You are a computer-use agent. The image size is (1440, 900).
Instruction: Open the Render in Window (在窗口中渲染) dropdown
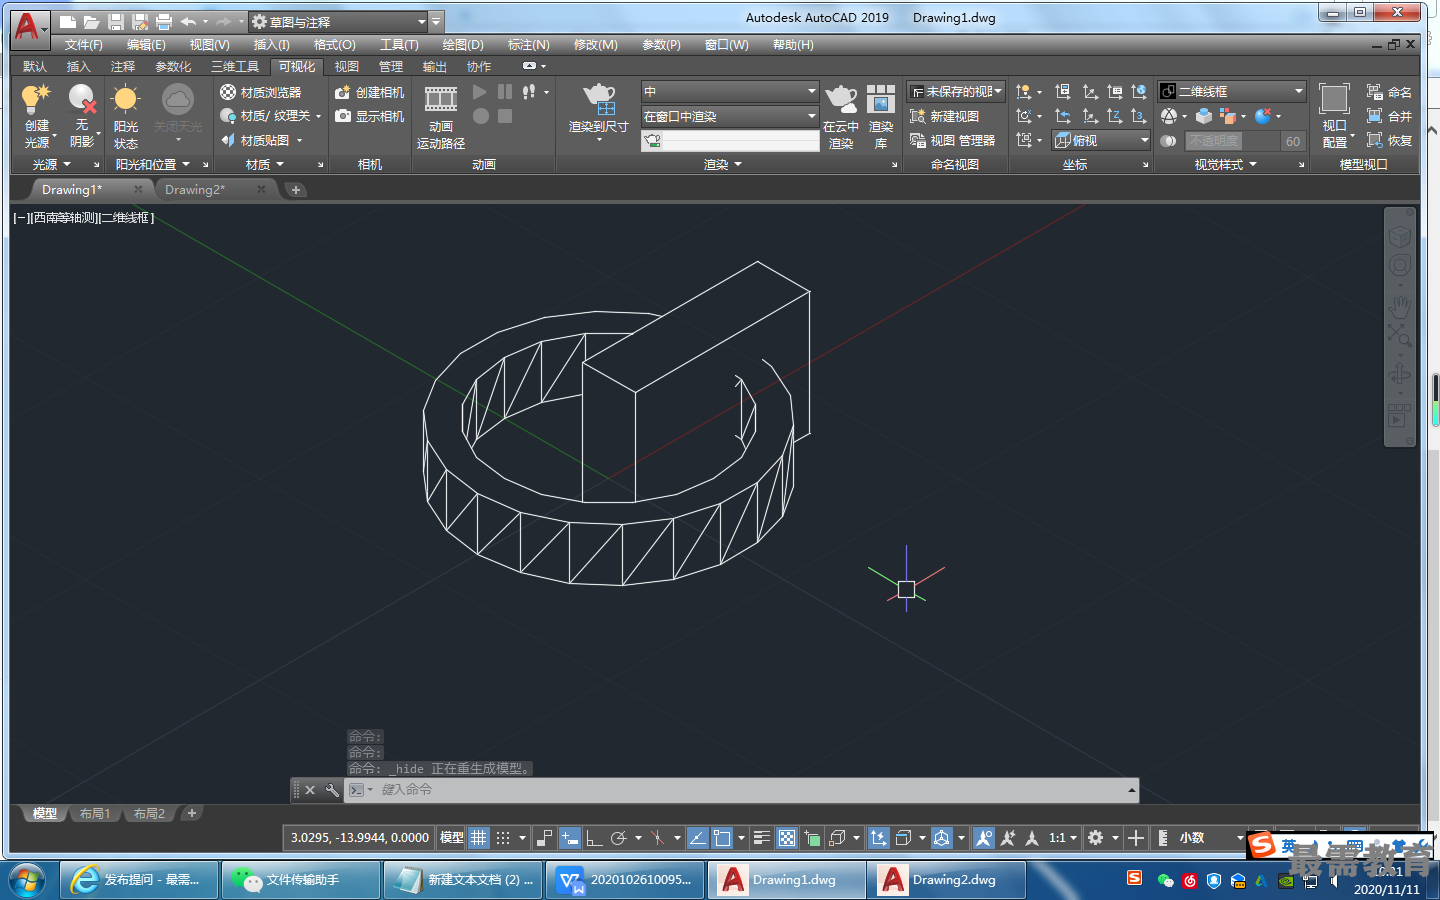click(730, 116)
